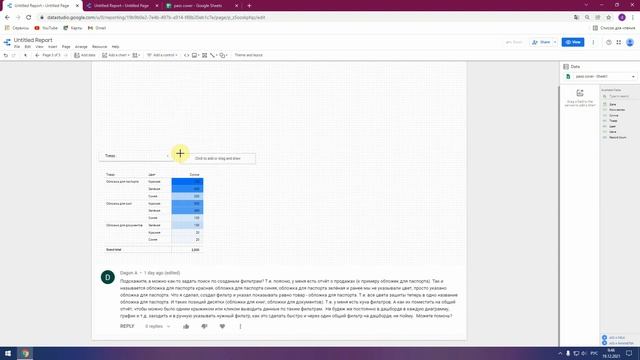Open the Edit menu
Image resolution: width=640 pixels, height=360 pixels.
[27, 47]
